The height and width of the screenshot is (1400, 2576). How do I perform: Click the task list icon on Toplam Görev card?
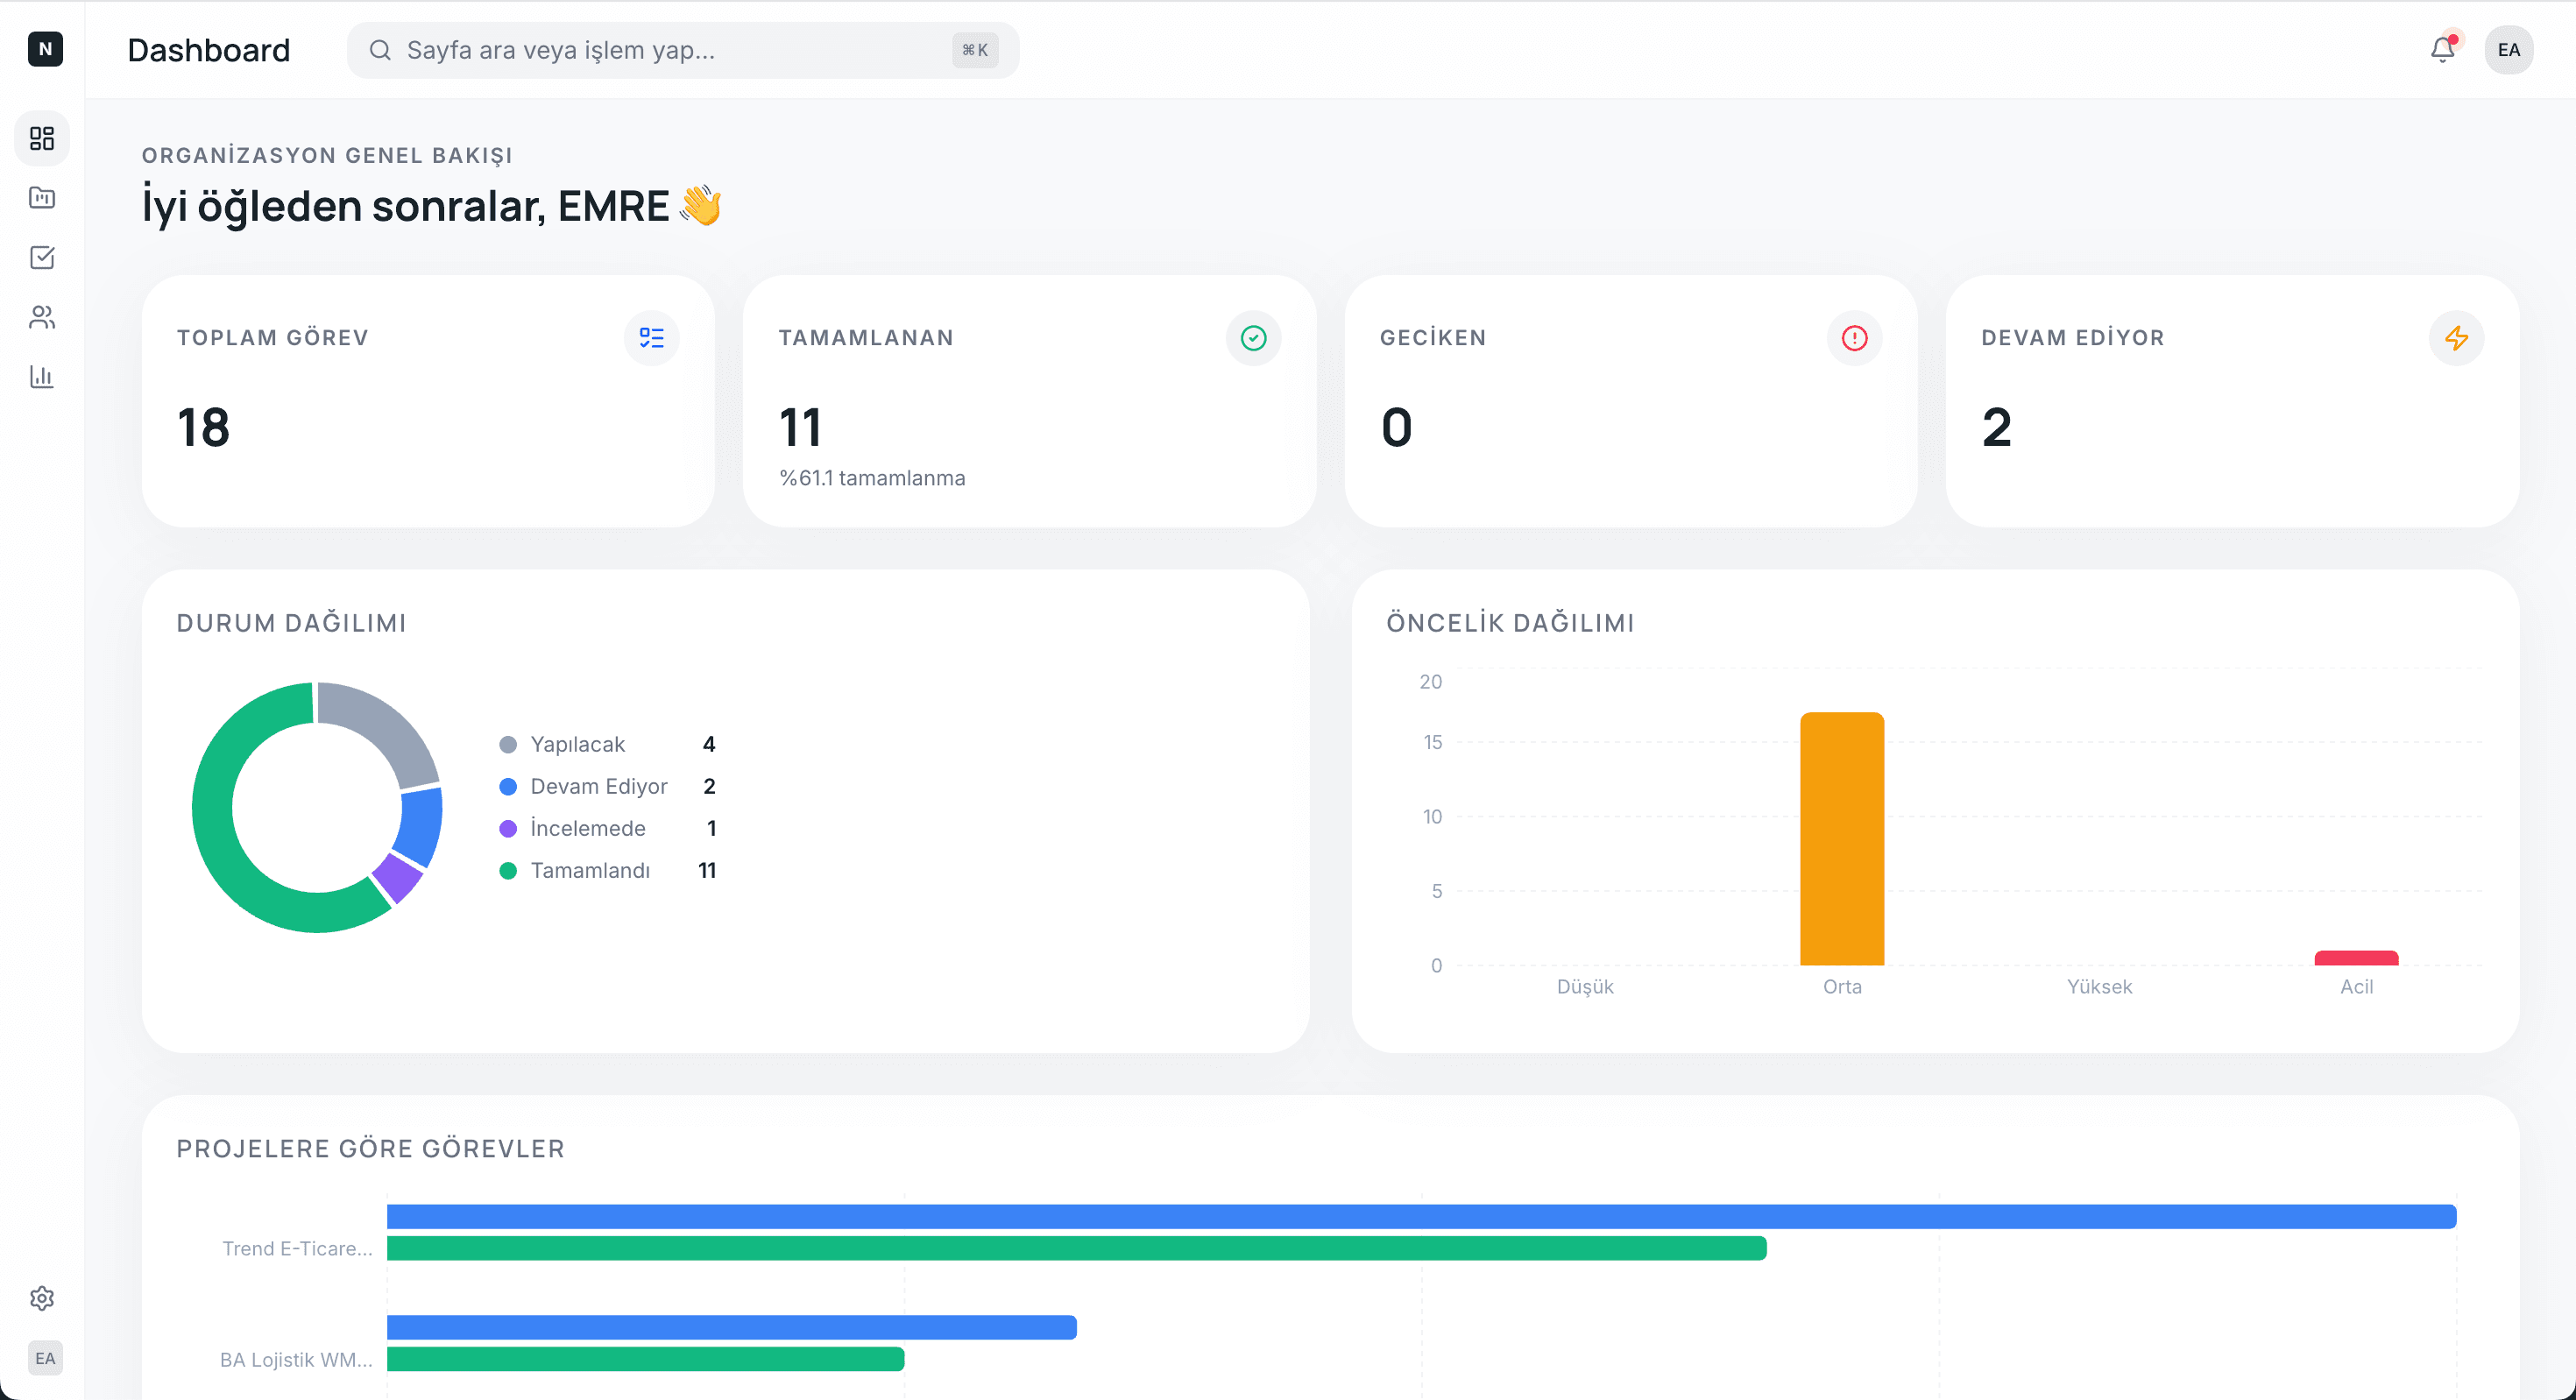pos(652,338)
